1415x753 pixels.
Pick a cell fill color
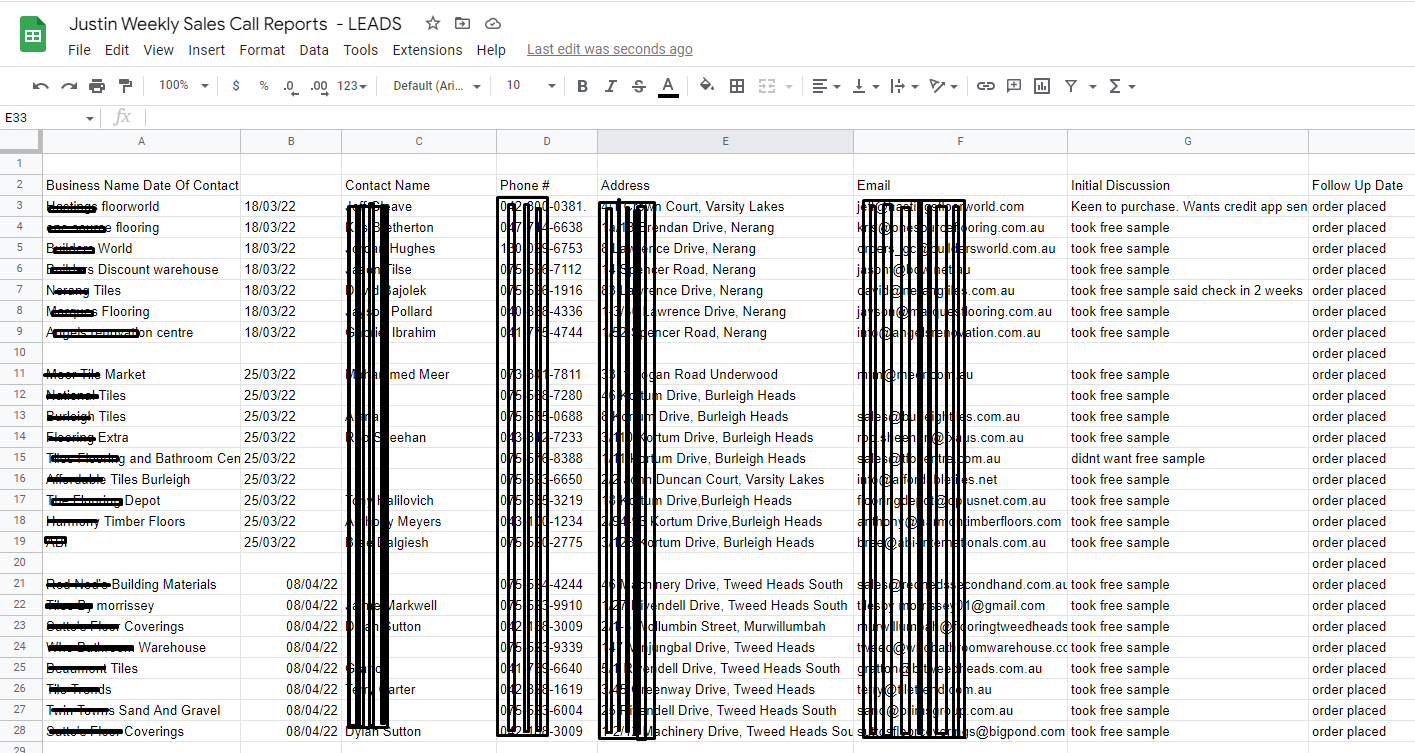pyautogui.click(x=707, y=86)
